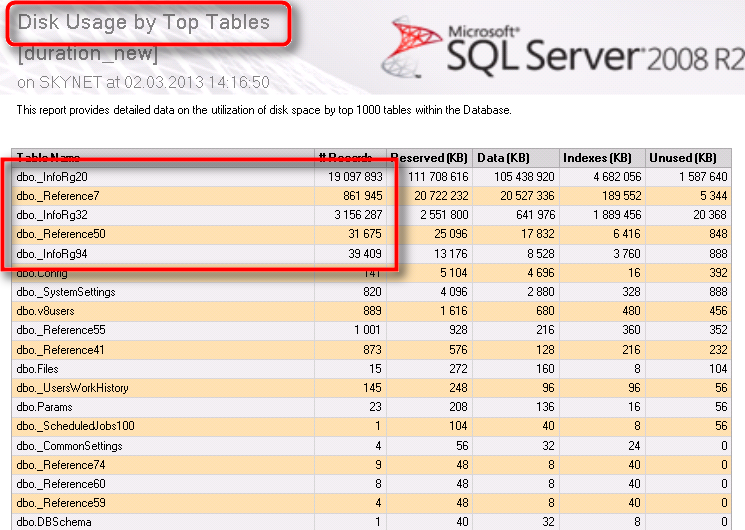
Task: Click reserved value 2 551 800
Action: [x=444, y=215]
